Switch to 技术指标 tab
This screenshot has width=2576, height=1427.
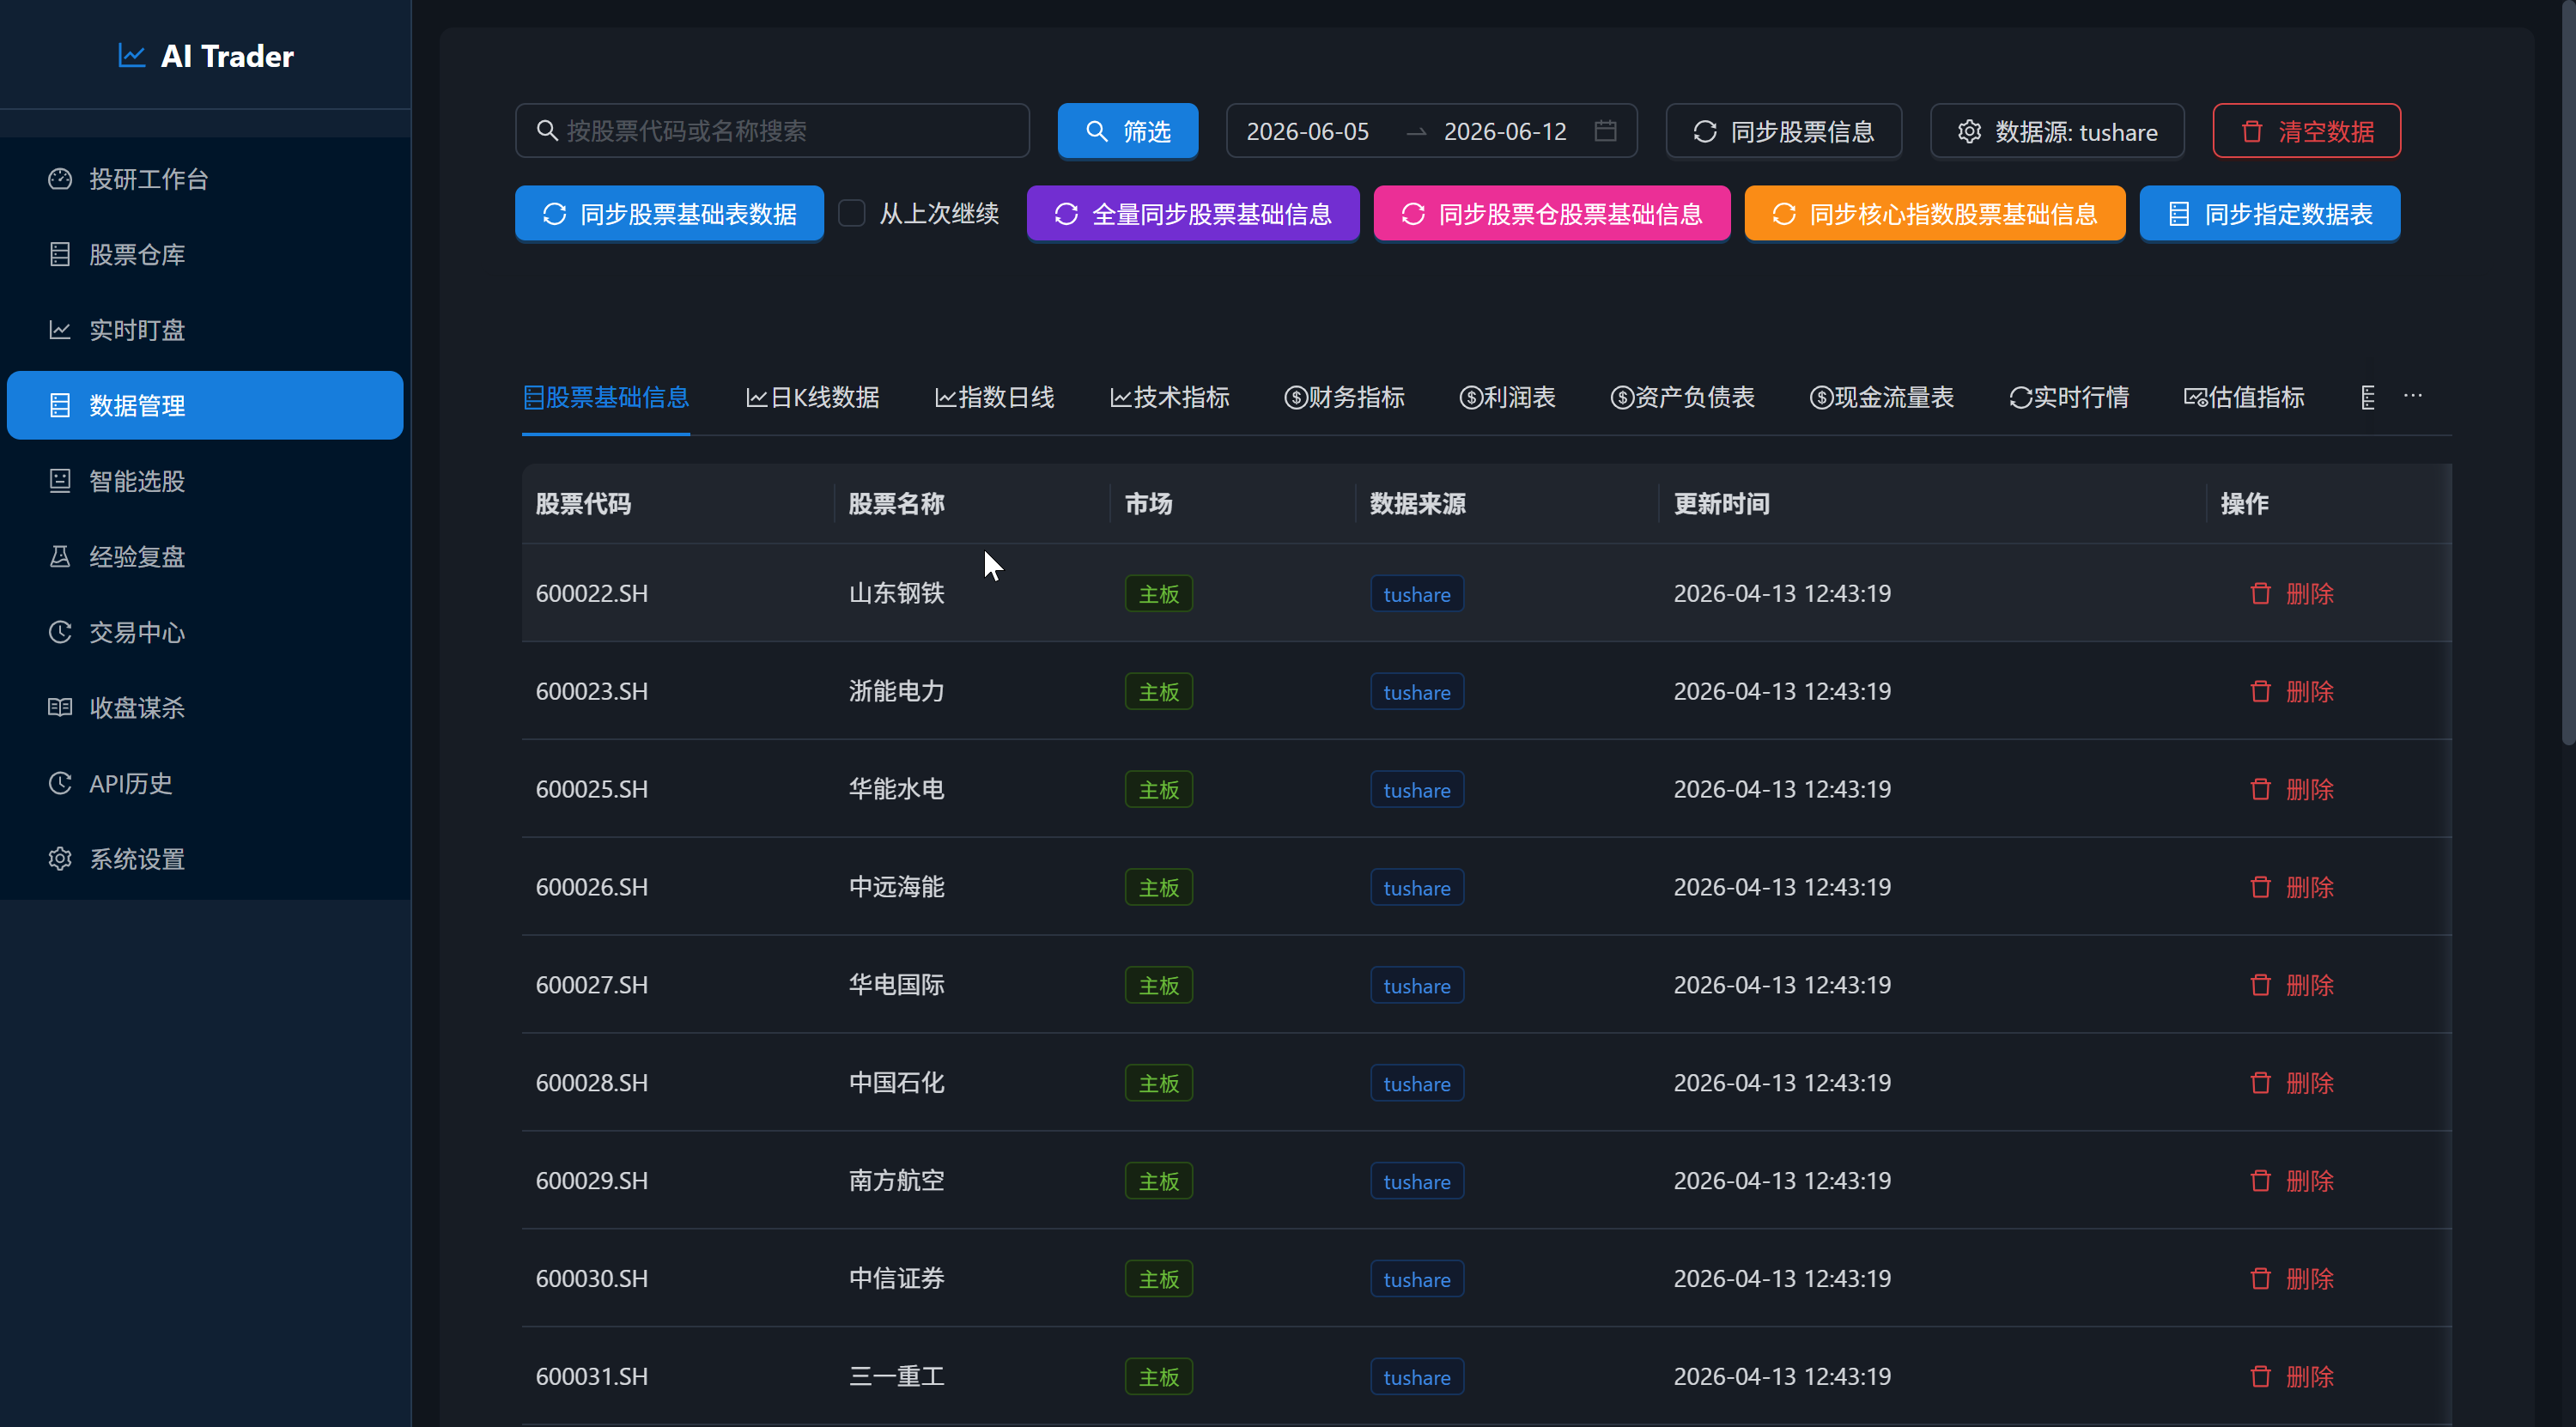pos(1169,397)
